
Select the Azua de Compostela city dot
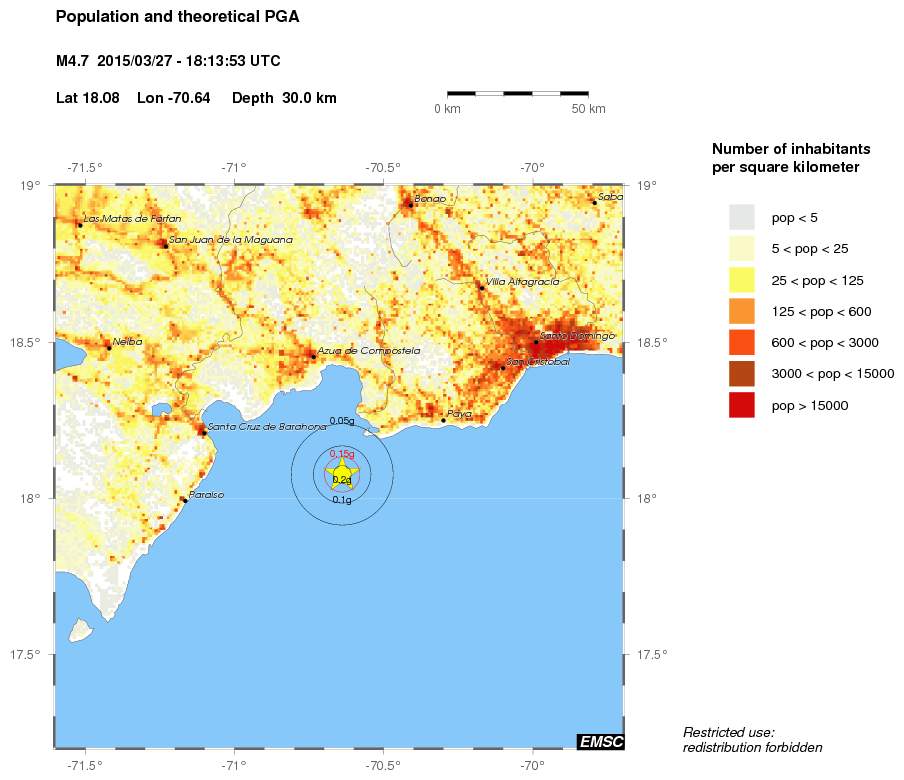(313, 357)
